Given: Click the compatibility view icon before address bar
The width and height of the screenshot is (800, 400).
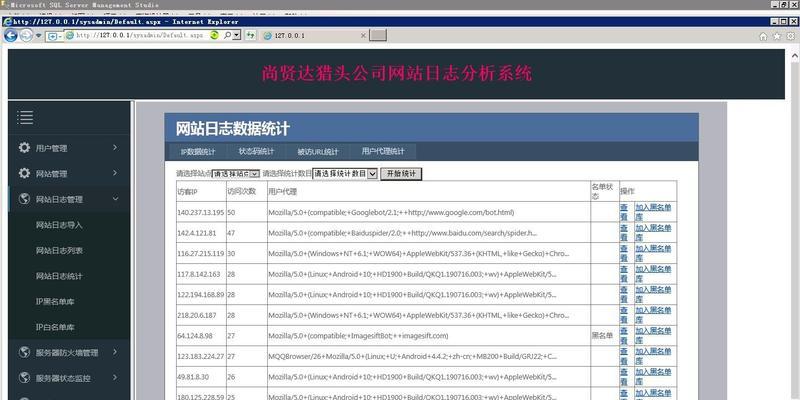Looking at the screenshot, I should point(54,36).
